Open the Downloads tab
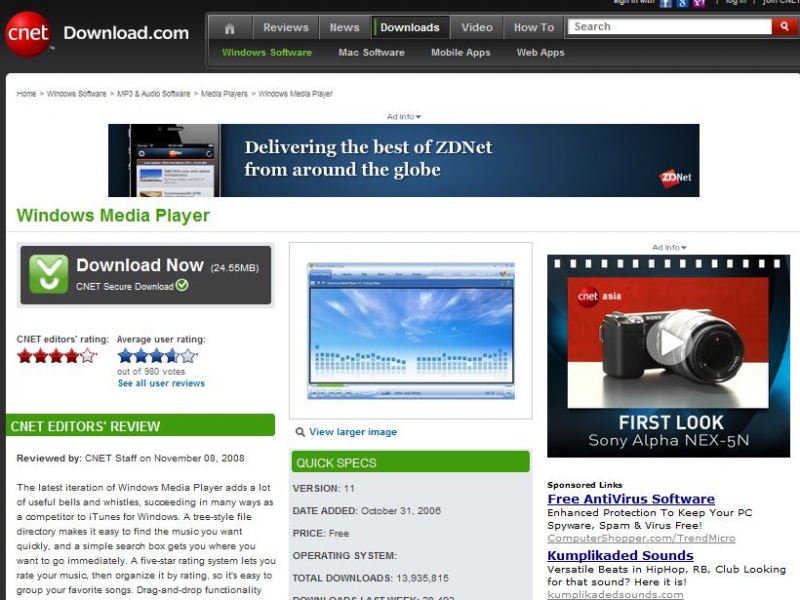The width and height of the screenshot is (800, 600). click(x=410, y=28)
